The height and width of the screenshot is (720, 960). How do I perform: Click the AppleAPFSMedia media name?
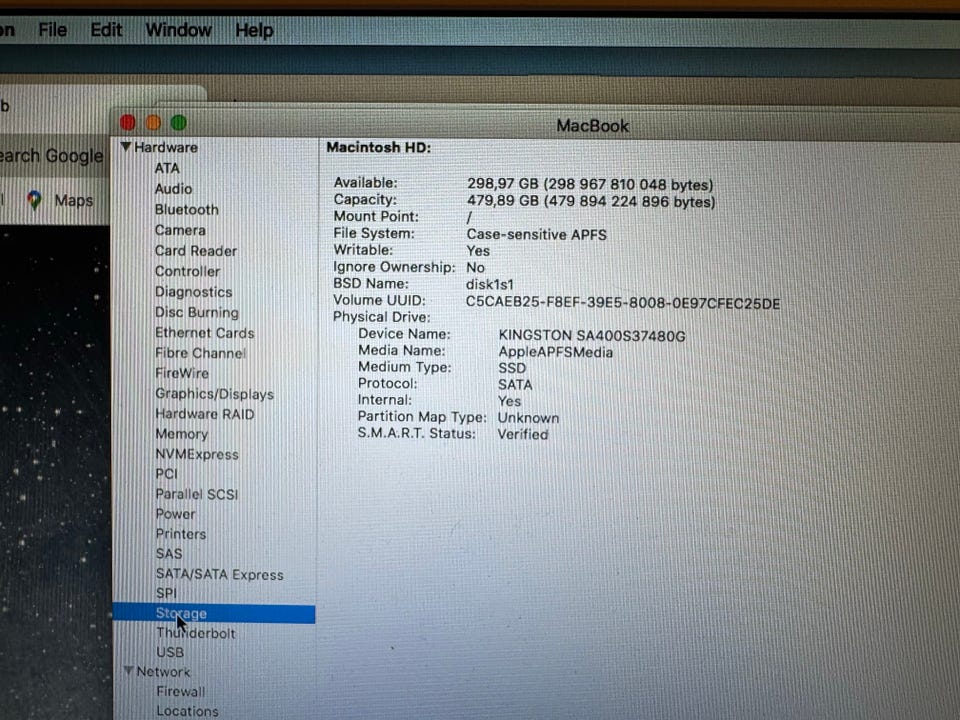click(x=555, y=352)
